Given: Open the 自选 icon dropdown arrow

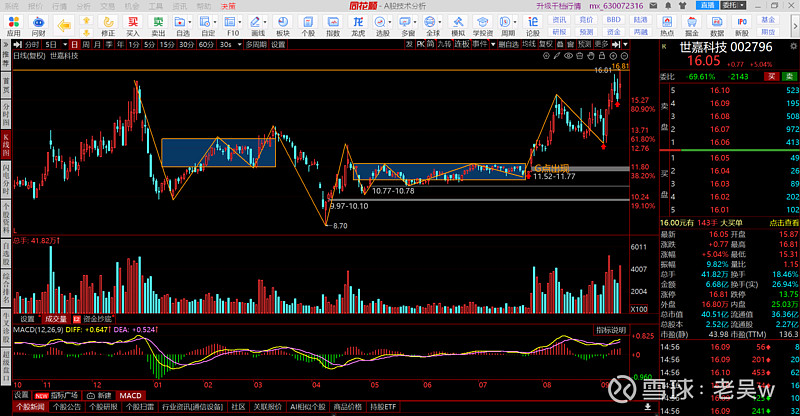Looking at the screenshot, I should (189, 22).
